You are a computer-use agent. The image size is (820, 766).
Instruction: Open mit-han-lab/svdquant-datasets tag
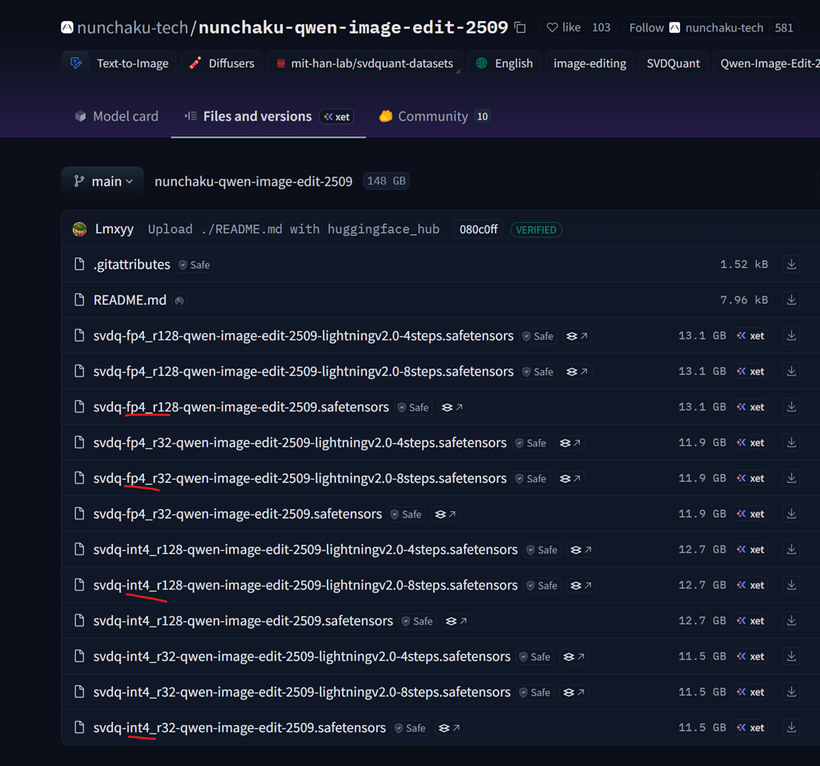pyautogui.click(x=370, y=63)
